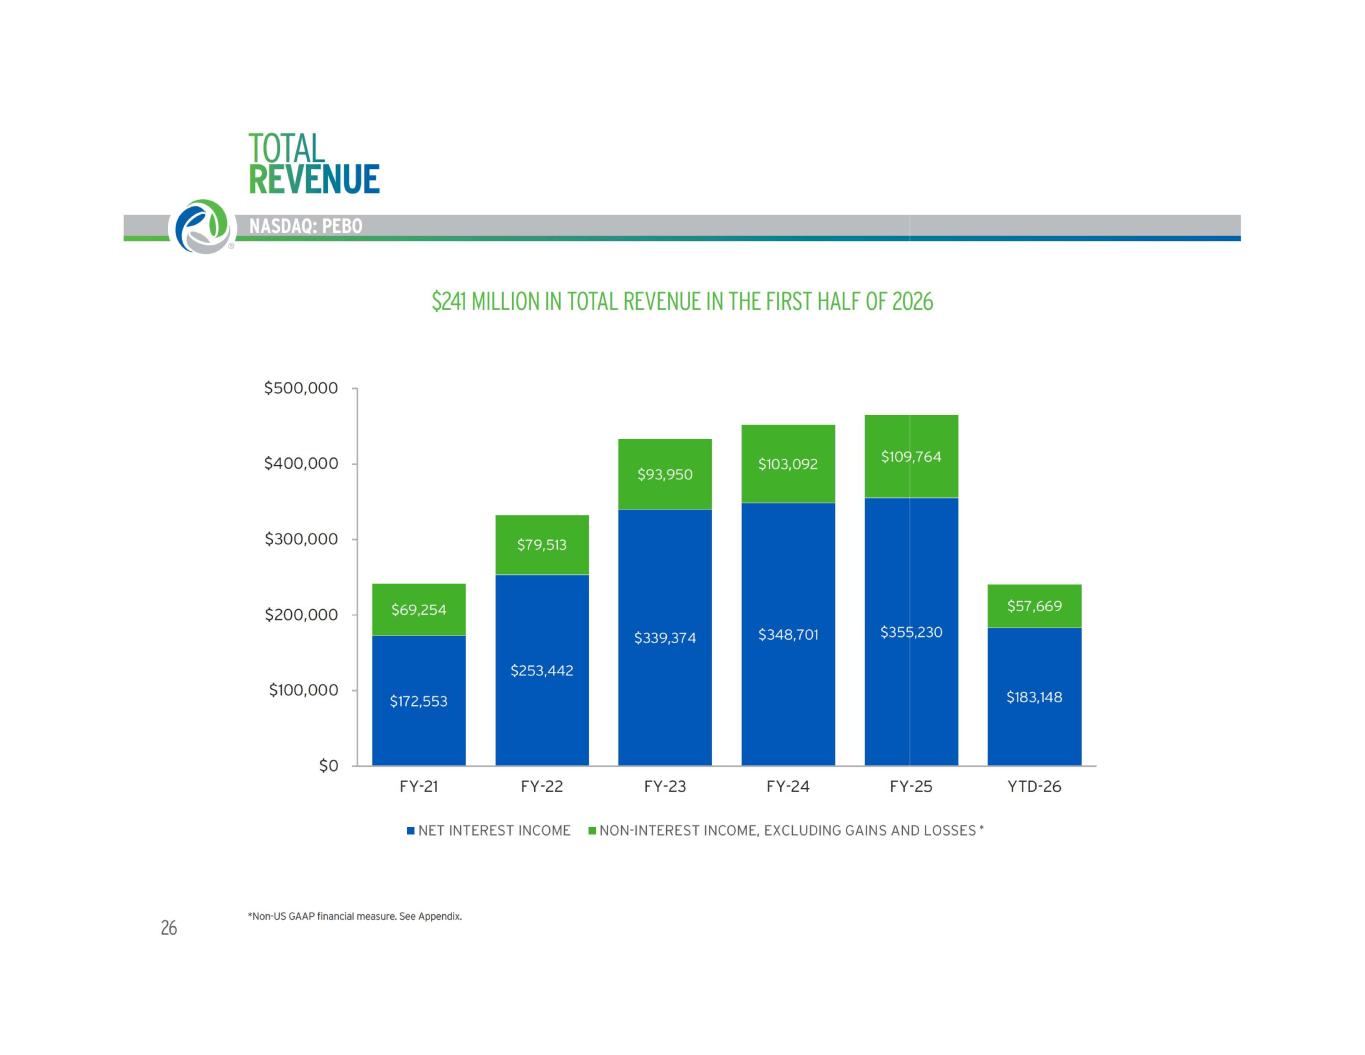The image size is (1365, 1055).
Task: Click the Non-US GAAP footnote text
Action: [x=355, y=916]
